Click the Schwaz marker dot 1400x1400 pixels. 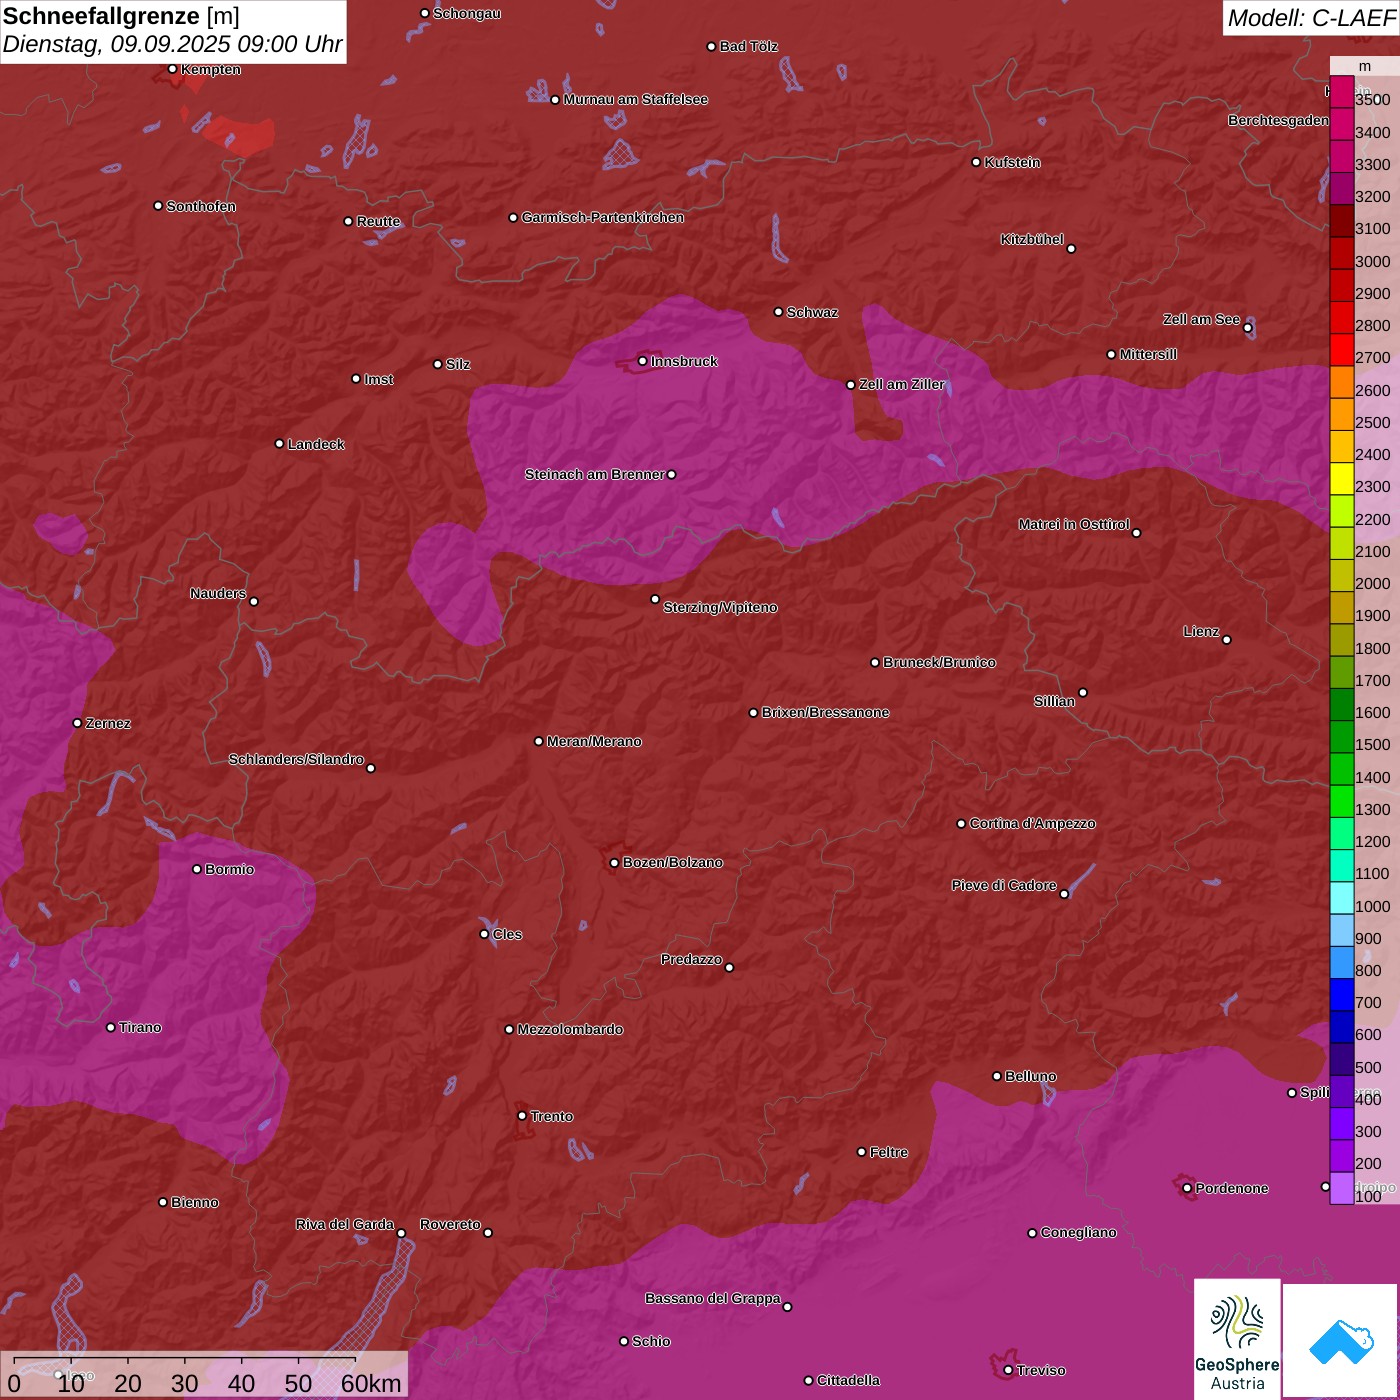click(778, 312)
